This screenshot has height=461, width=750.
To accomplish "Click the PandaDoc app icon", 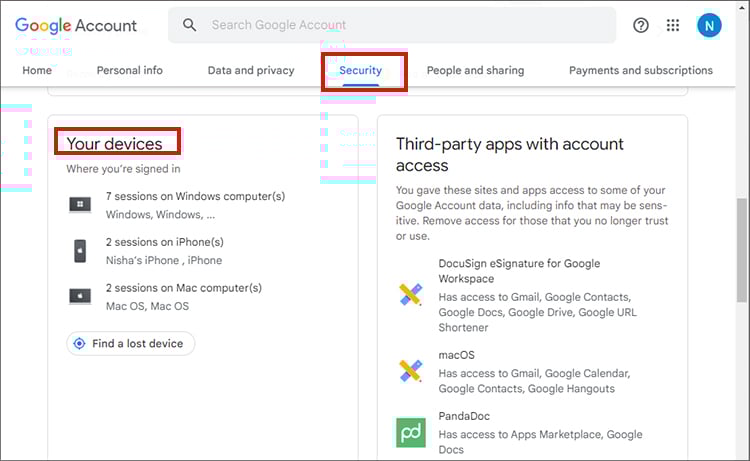I will click(x=410, y=432).
